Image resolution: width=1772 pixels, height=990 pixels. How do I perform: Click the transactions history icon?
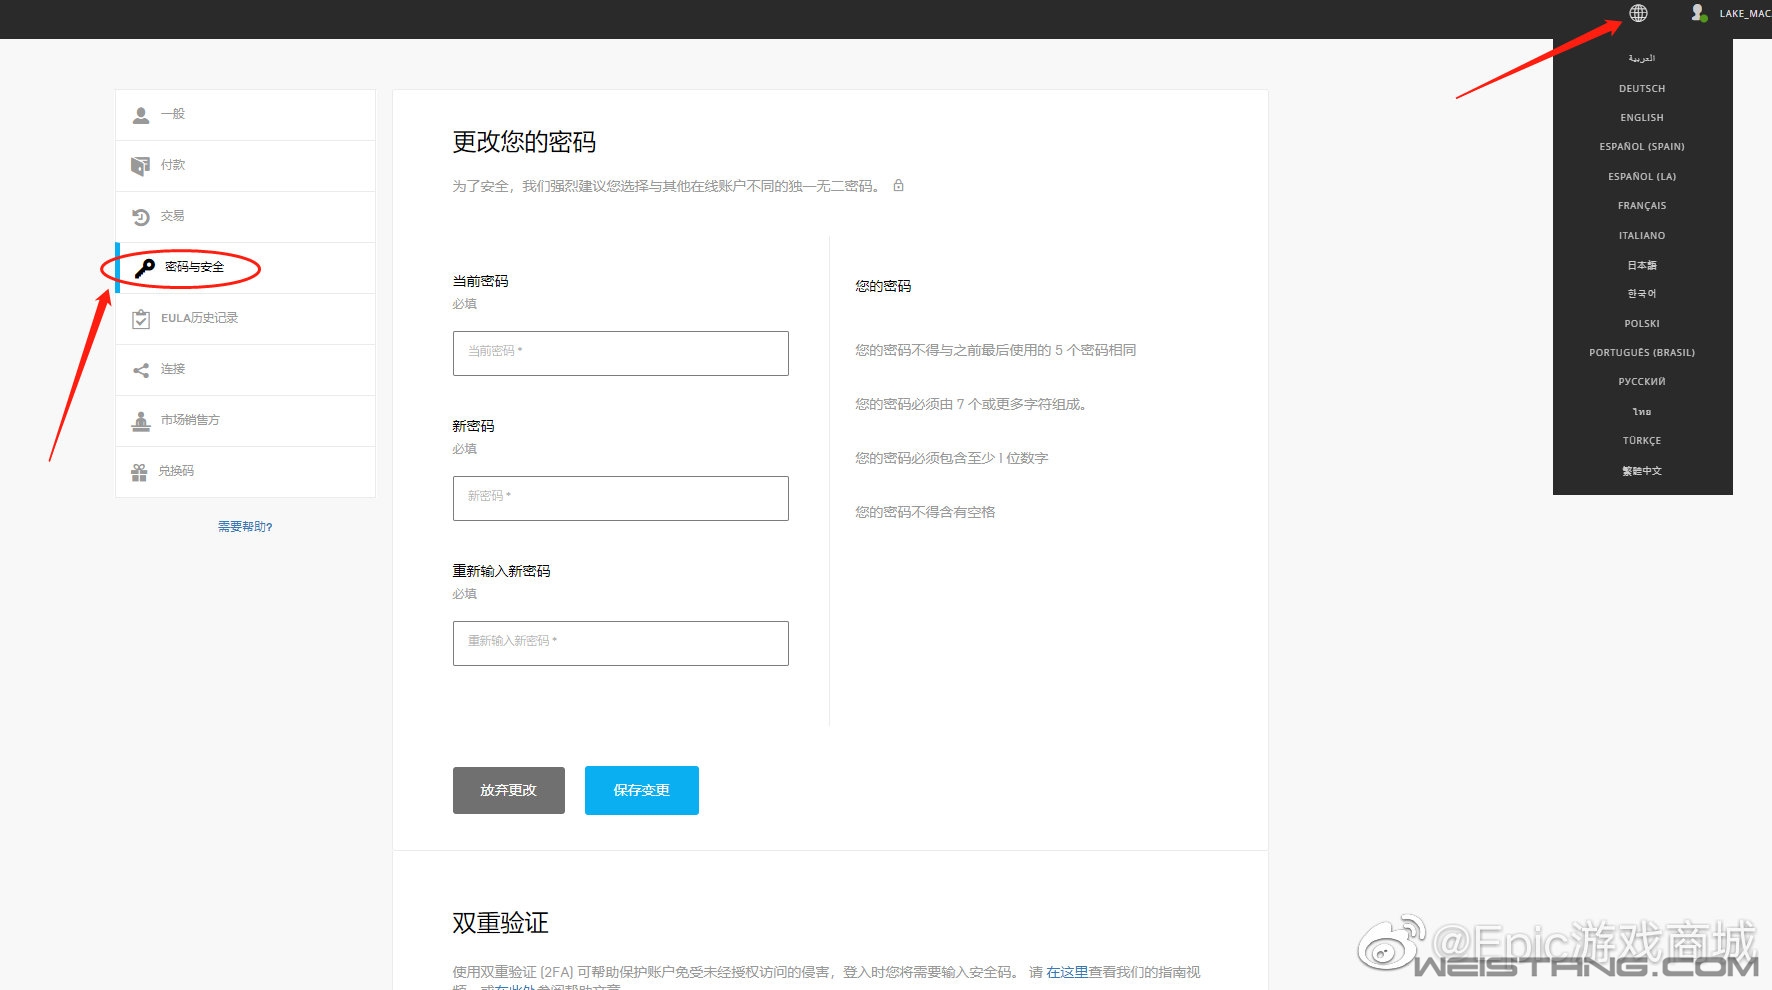[141, 217]
